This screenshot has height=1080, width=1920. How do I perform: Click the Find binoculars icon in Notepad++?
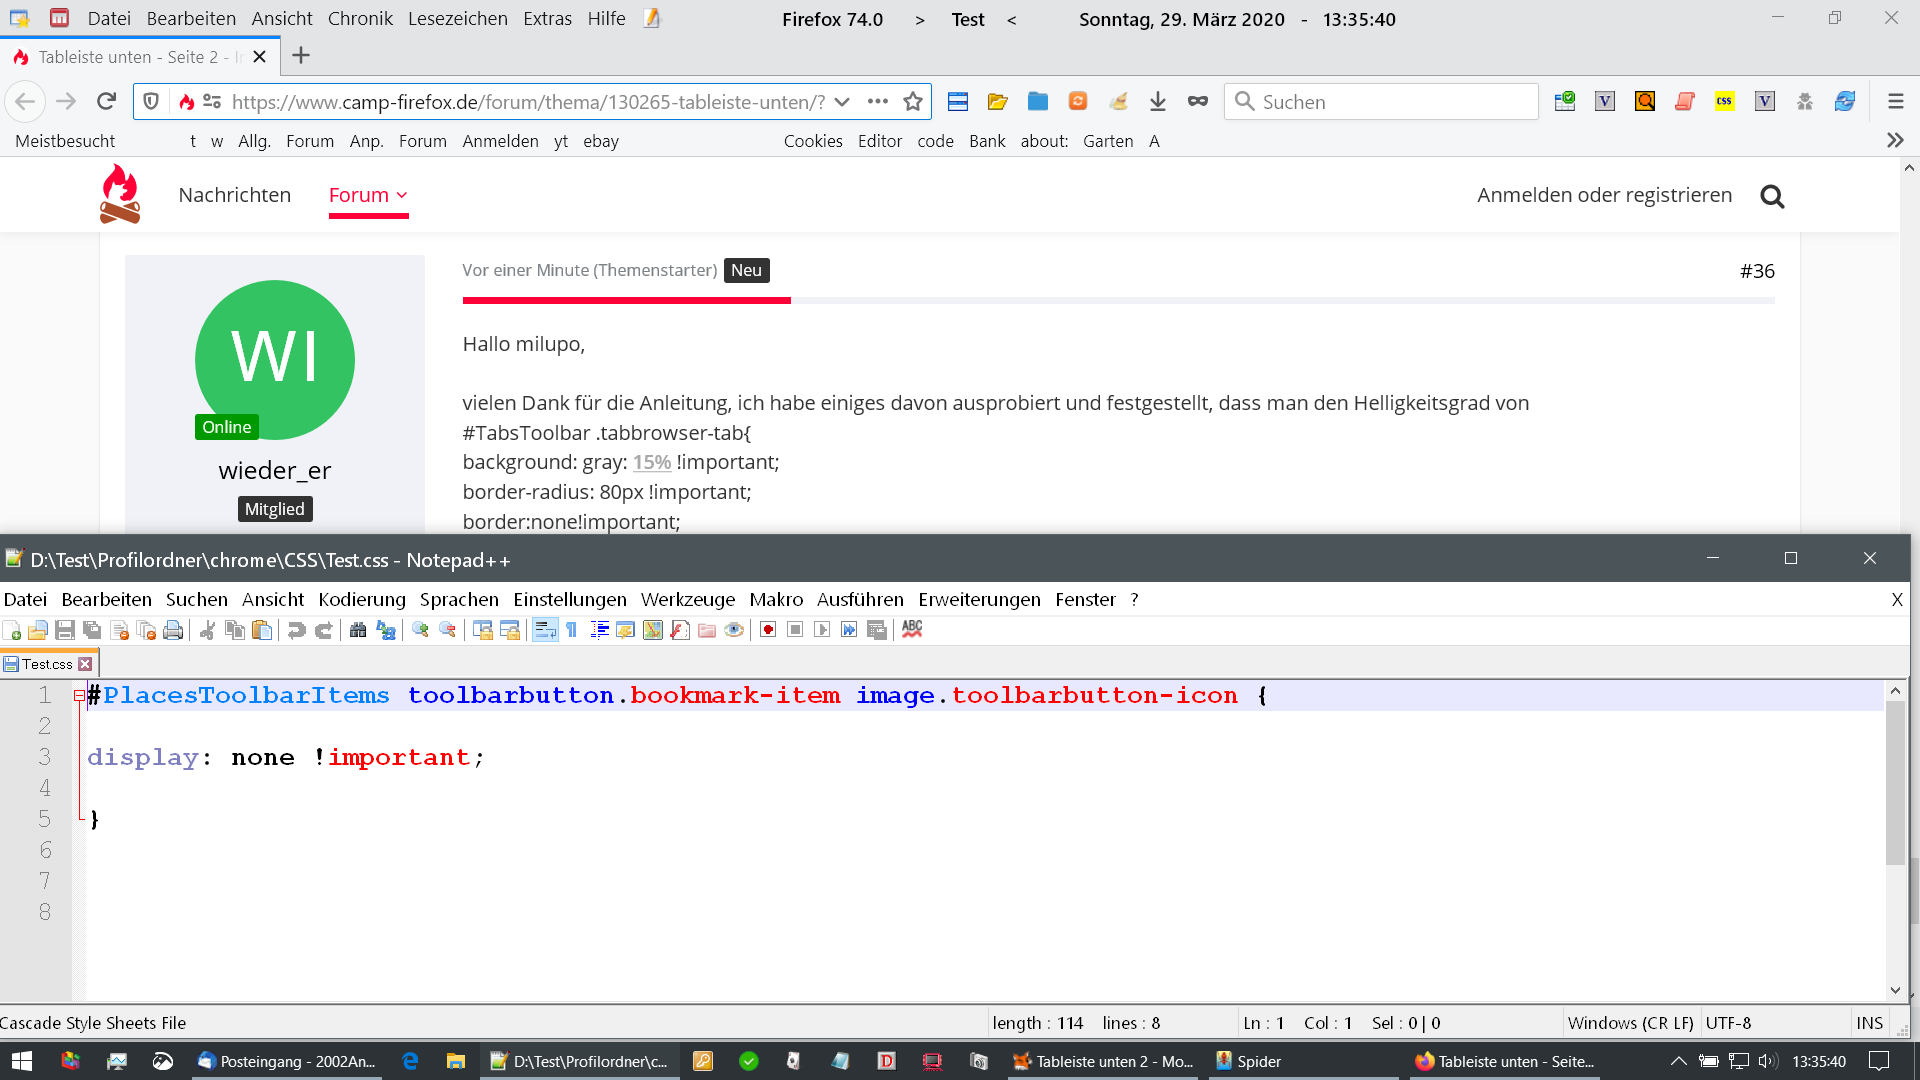coord(358,630)
